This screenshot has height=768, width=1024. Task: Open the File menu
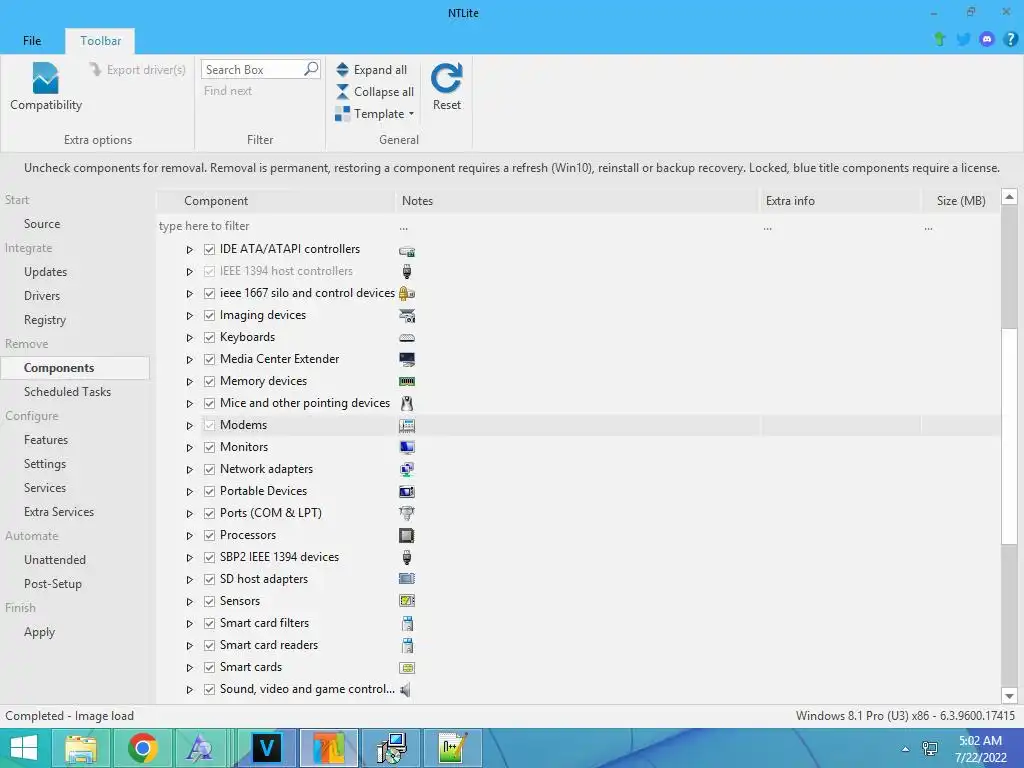coord(32,40)
